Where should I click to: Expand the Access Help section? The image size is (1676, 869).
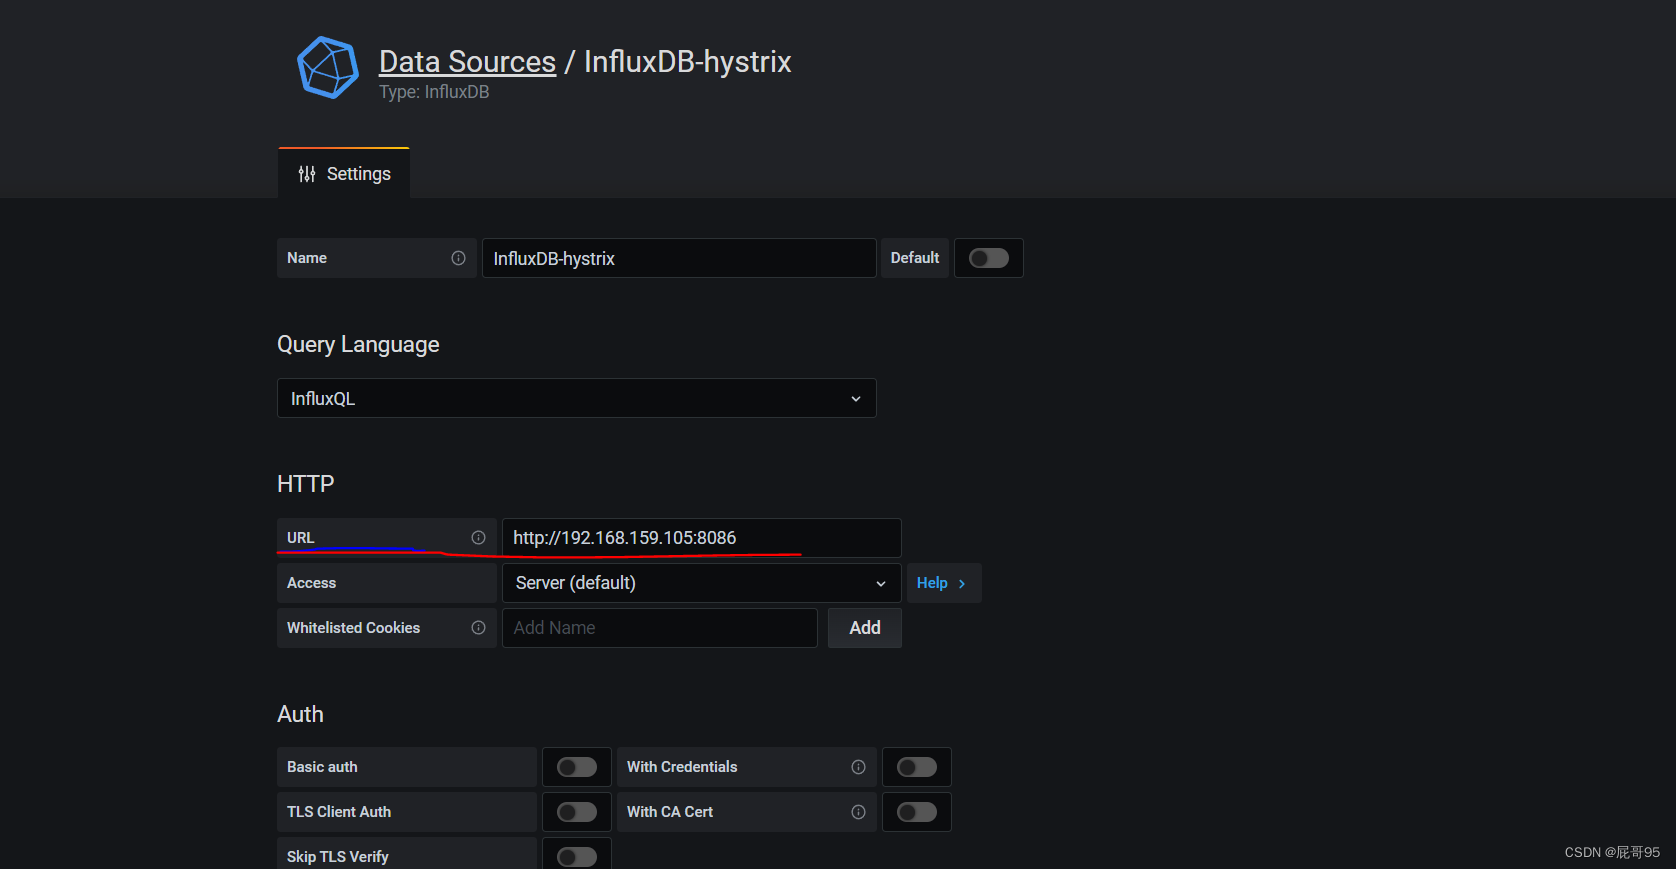pos(944,583)
